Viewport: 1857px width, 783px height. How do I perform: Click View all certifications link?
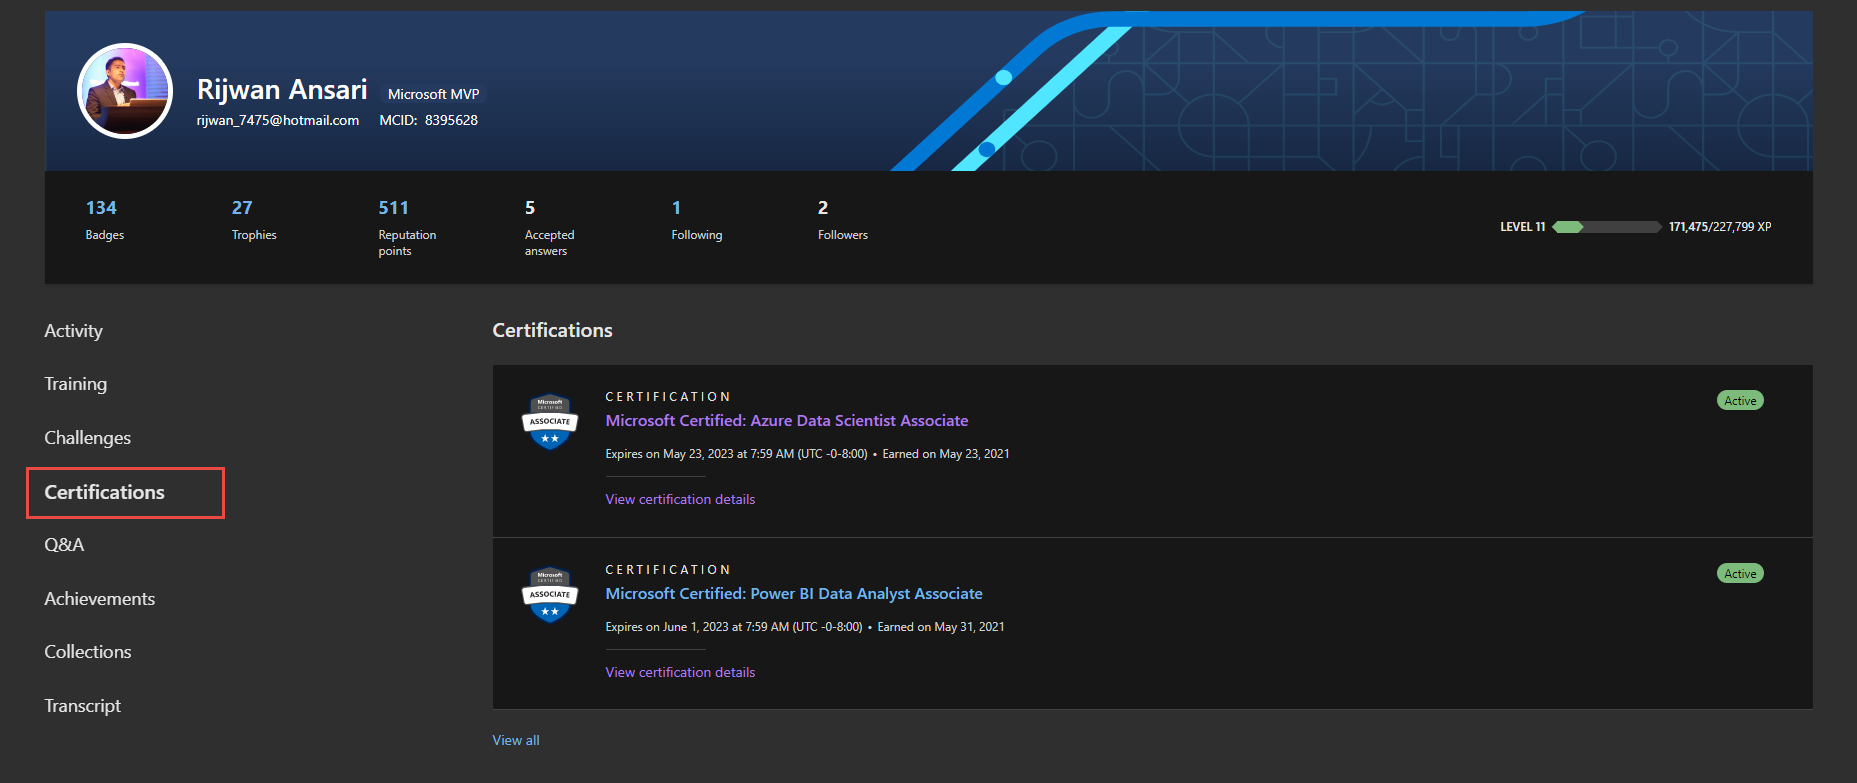(x=516, y=740)
